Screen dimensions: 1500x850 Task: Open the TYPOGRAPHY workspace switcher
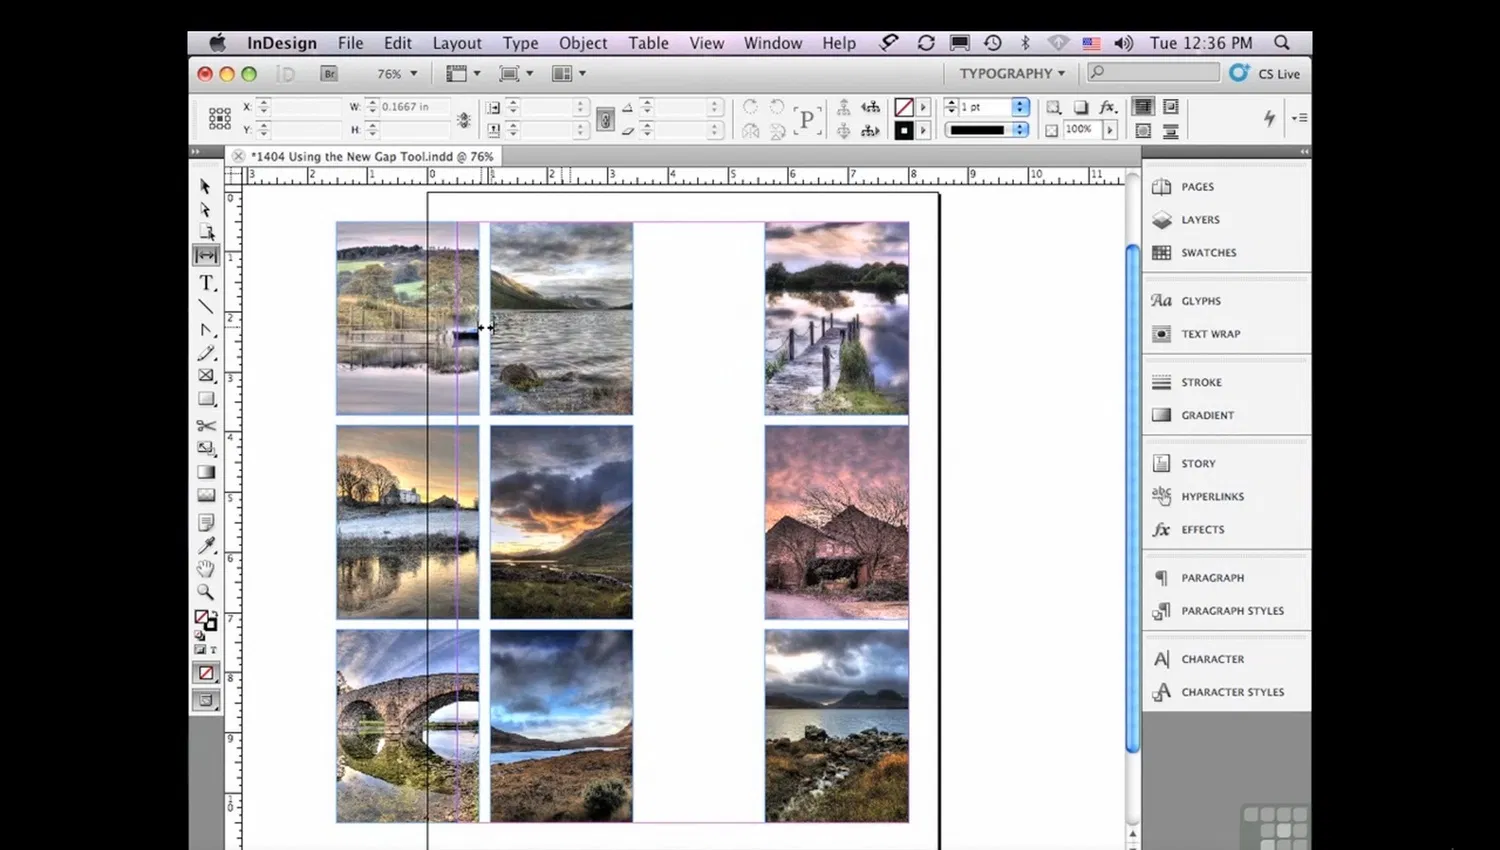click(x=1012, y=74)
